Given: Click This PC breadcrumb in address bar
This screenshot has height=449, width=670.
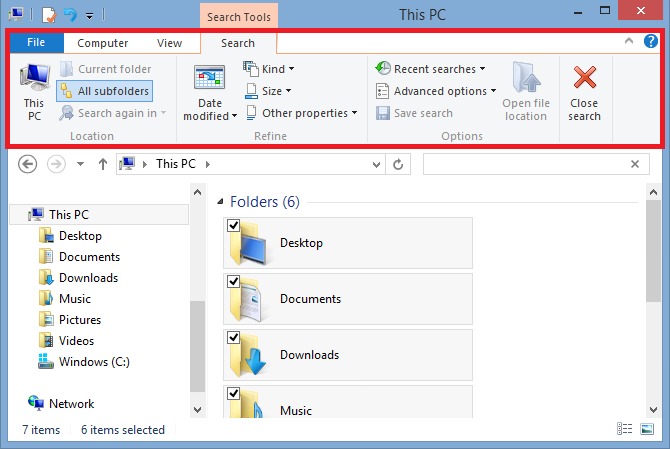Looking at the screenshot, I should pos(176,164).
